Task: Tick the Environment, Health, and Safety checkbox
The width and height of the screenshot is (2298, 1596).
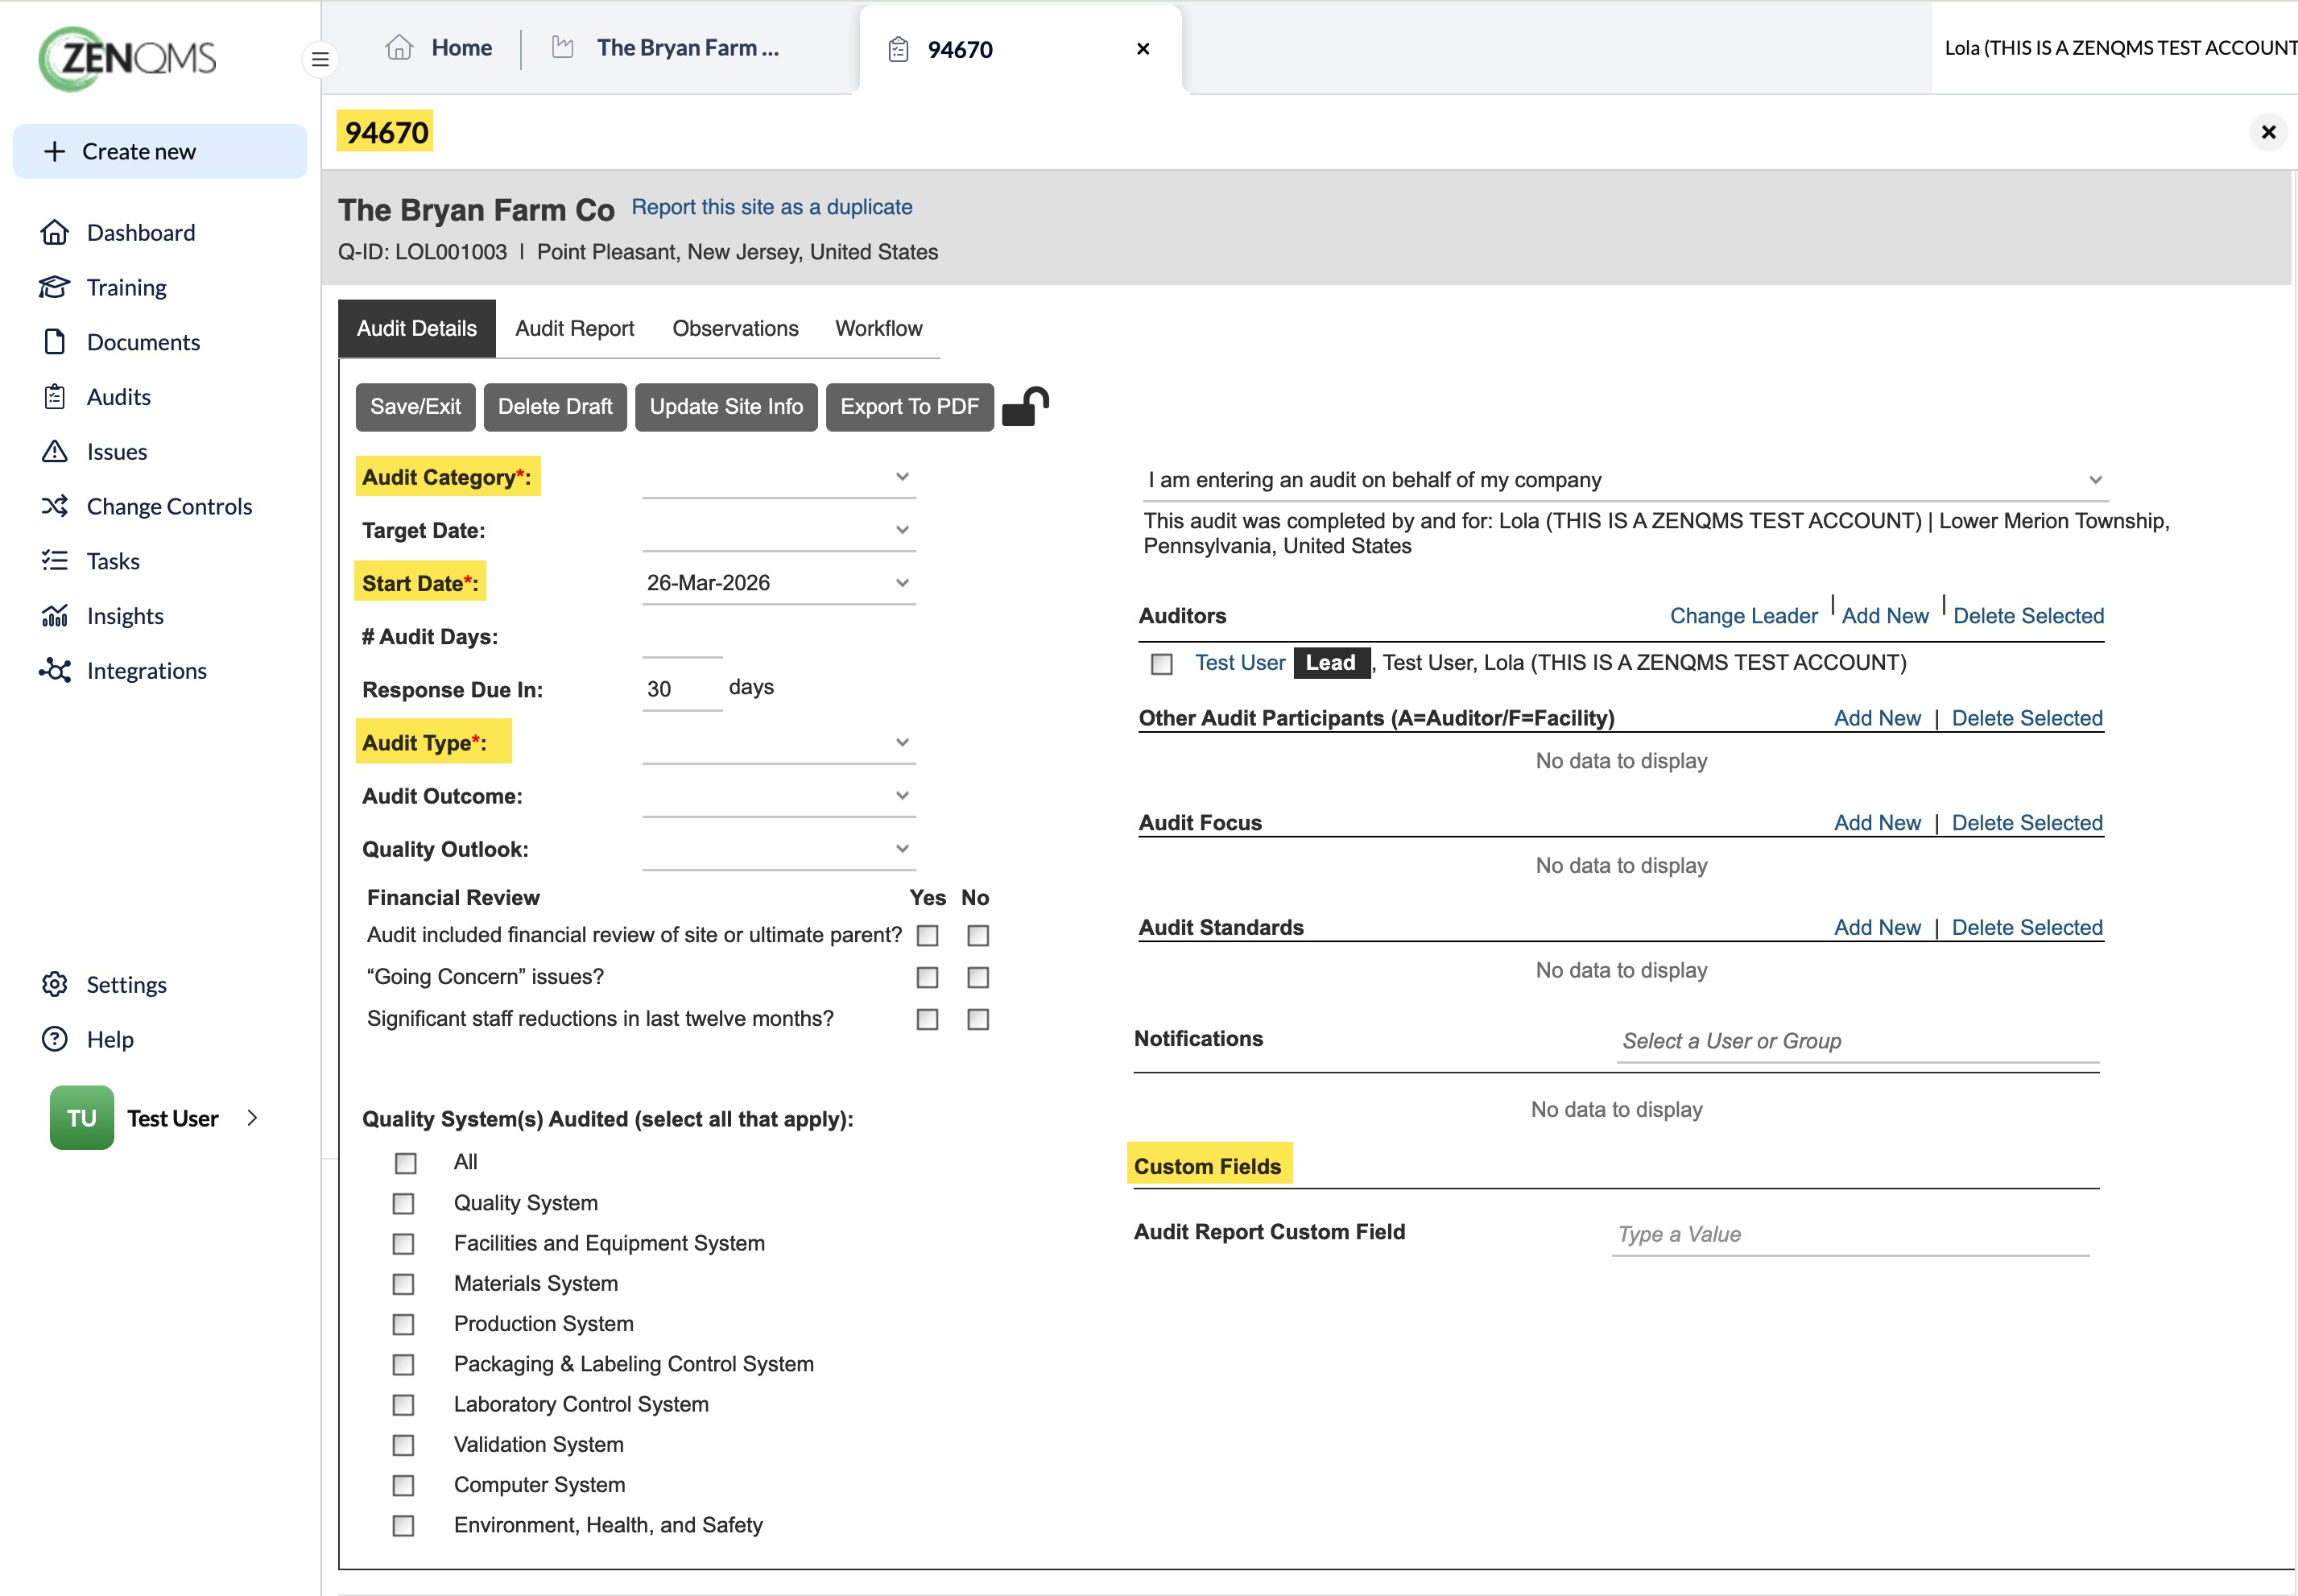Action: 403,1526
